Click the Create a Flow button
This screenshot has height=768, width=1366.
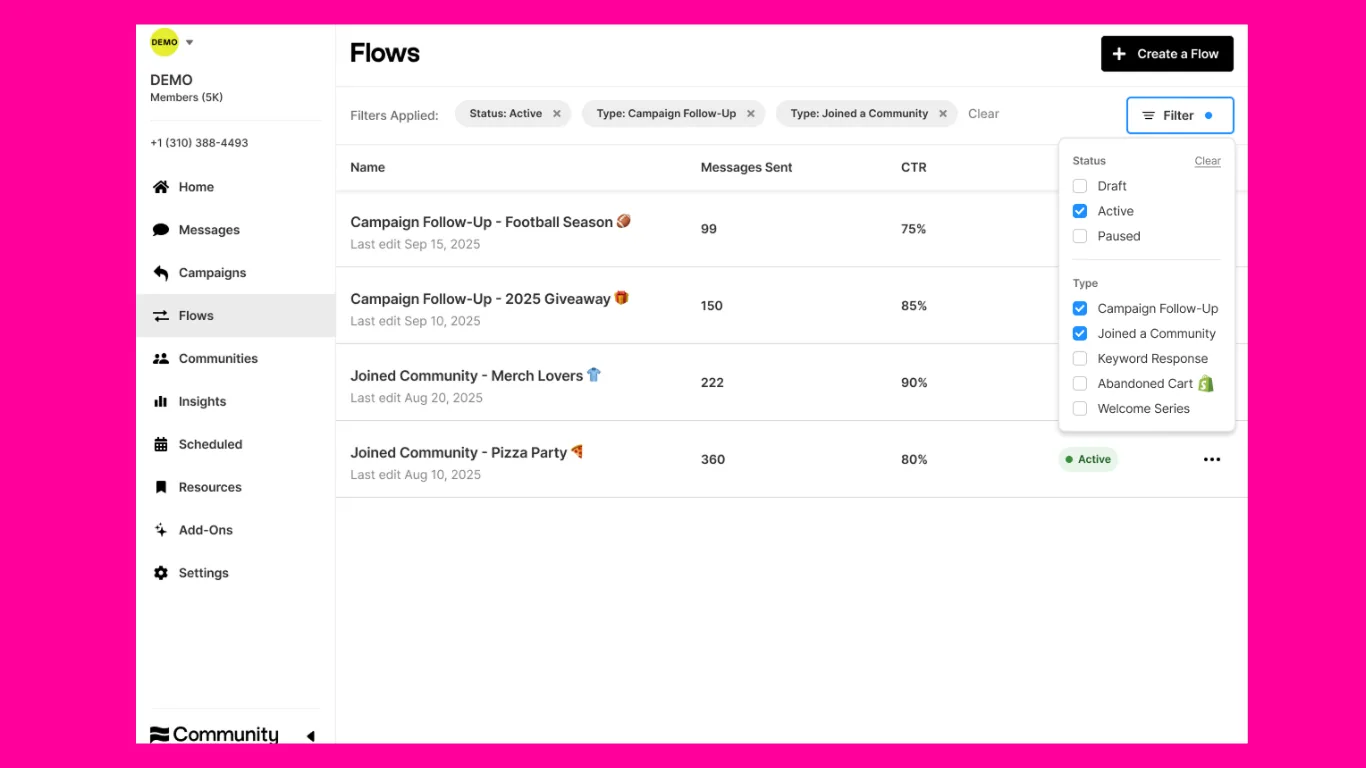pos(1166,54)
